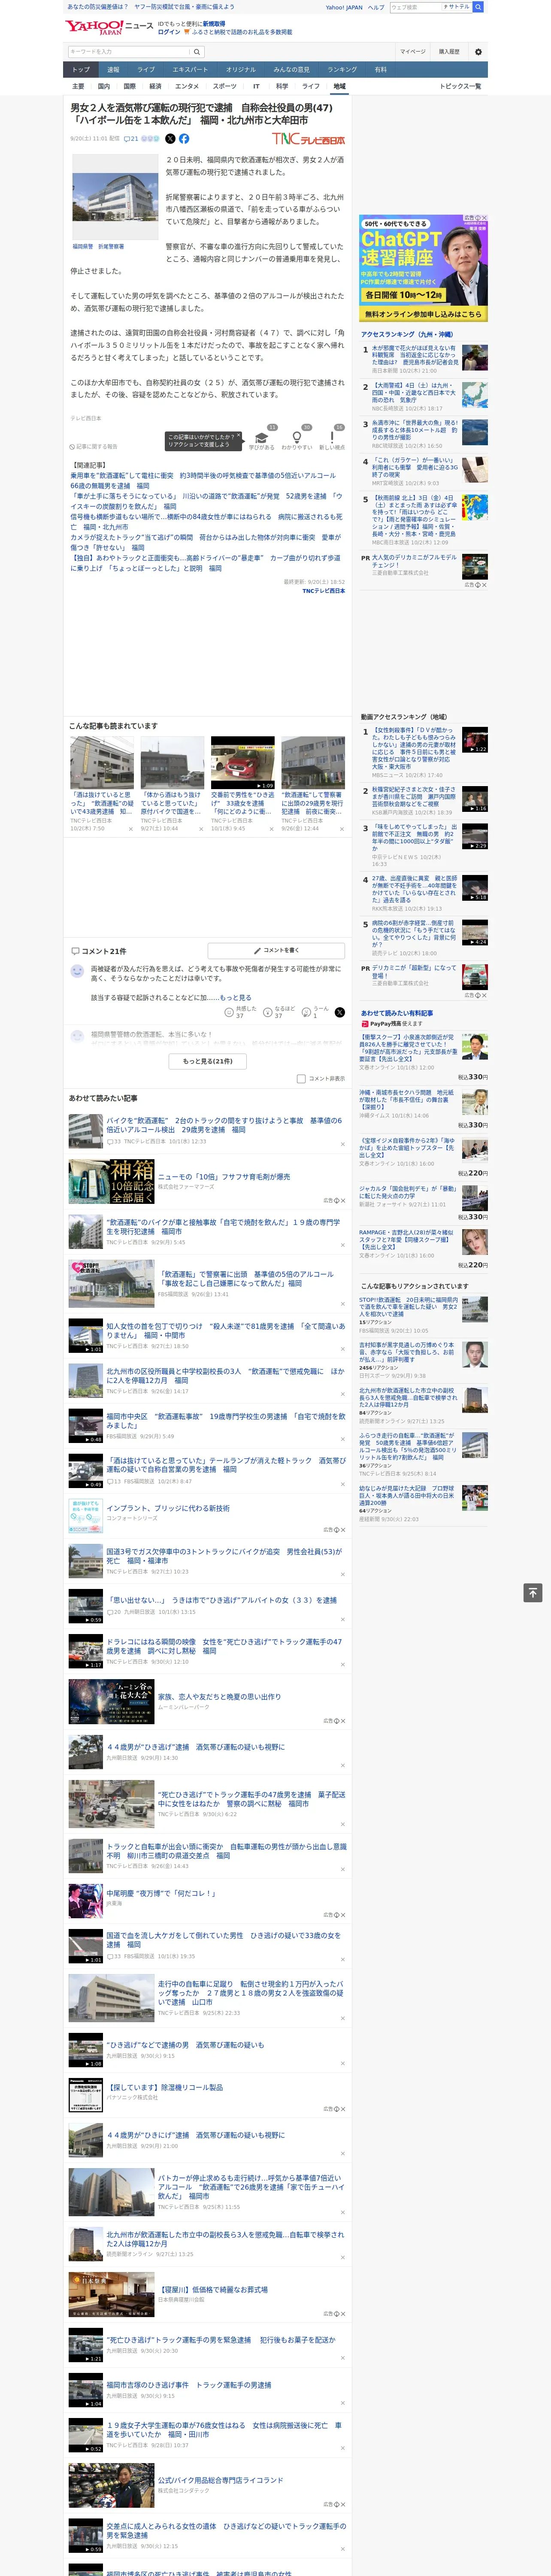Open the エンタメ category
Screen dimensions: 551x2576
coord(187,86)
